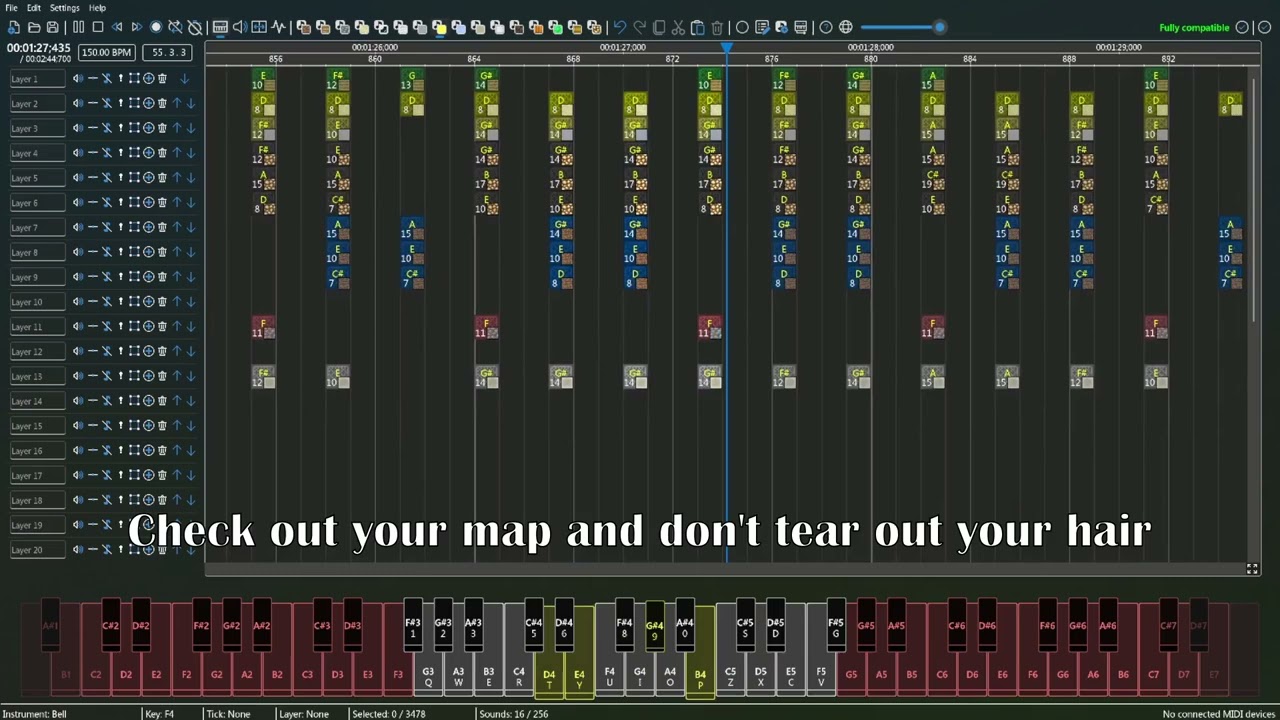Screen dimensions: 1280x720
Task: Select the Banjo instrument icon
Action: click(x=575, y=27)
